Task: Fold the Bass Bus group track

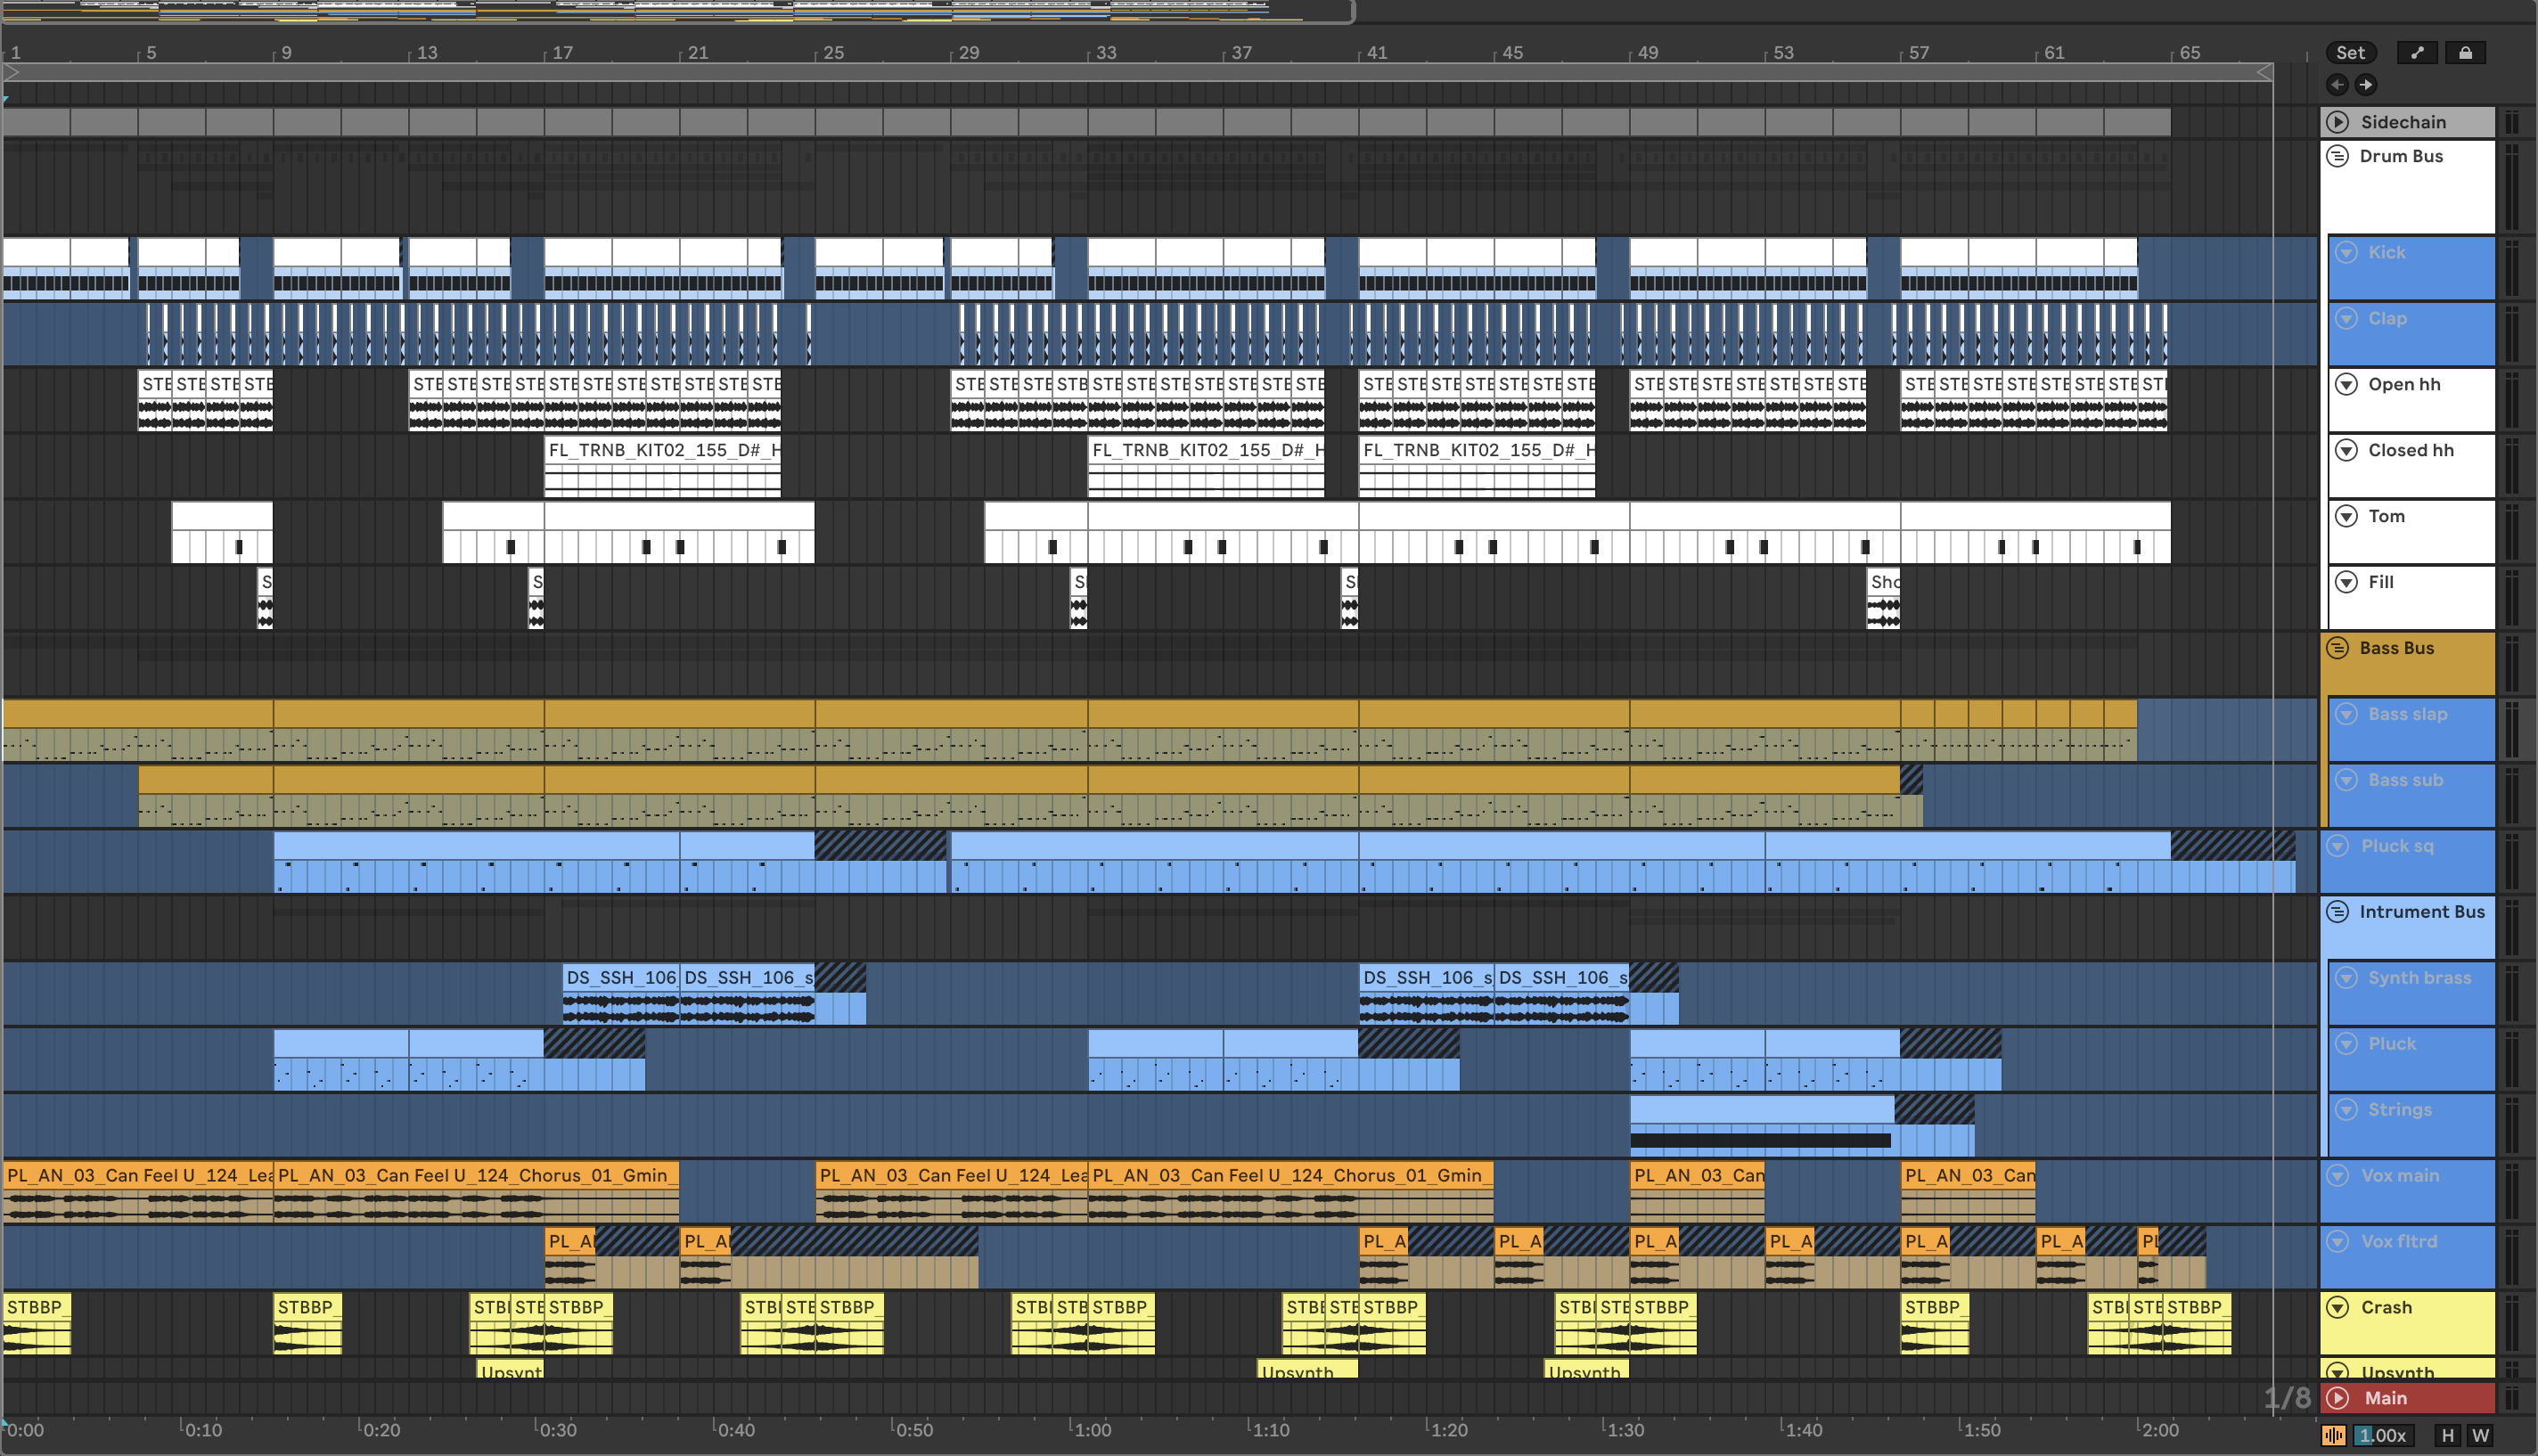Action: click(x=2337, y=648)
